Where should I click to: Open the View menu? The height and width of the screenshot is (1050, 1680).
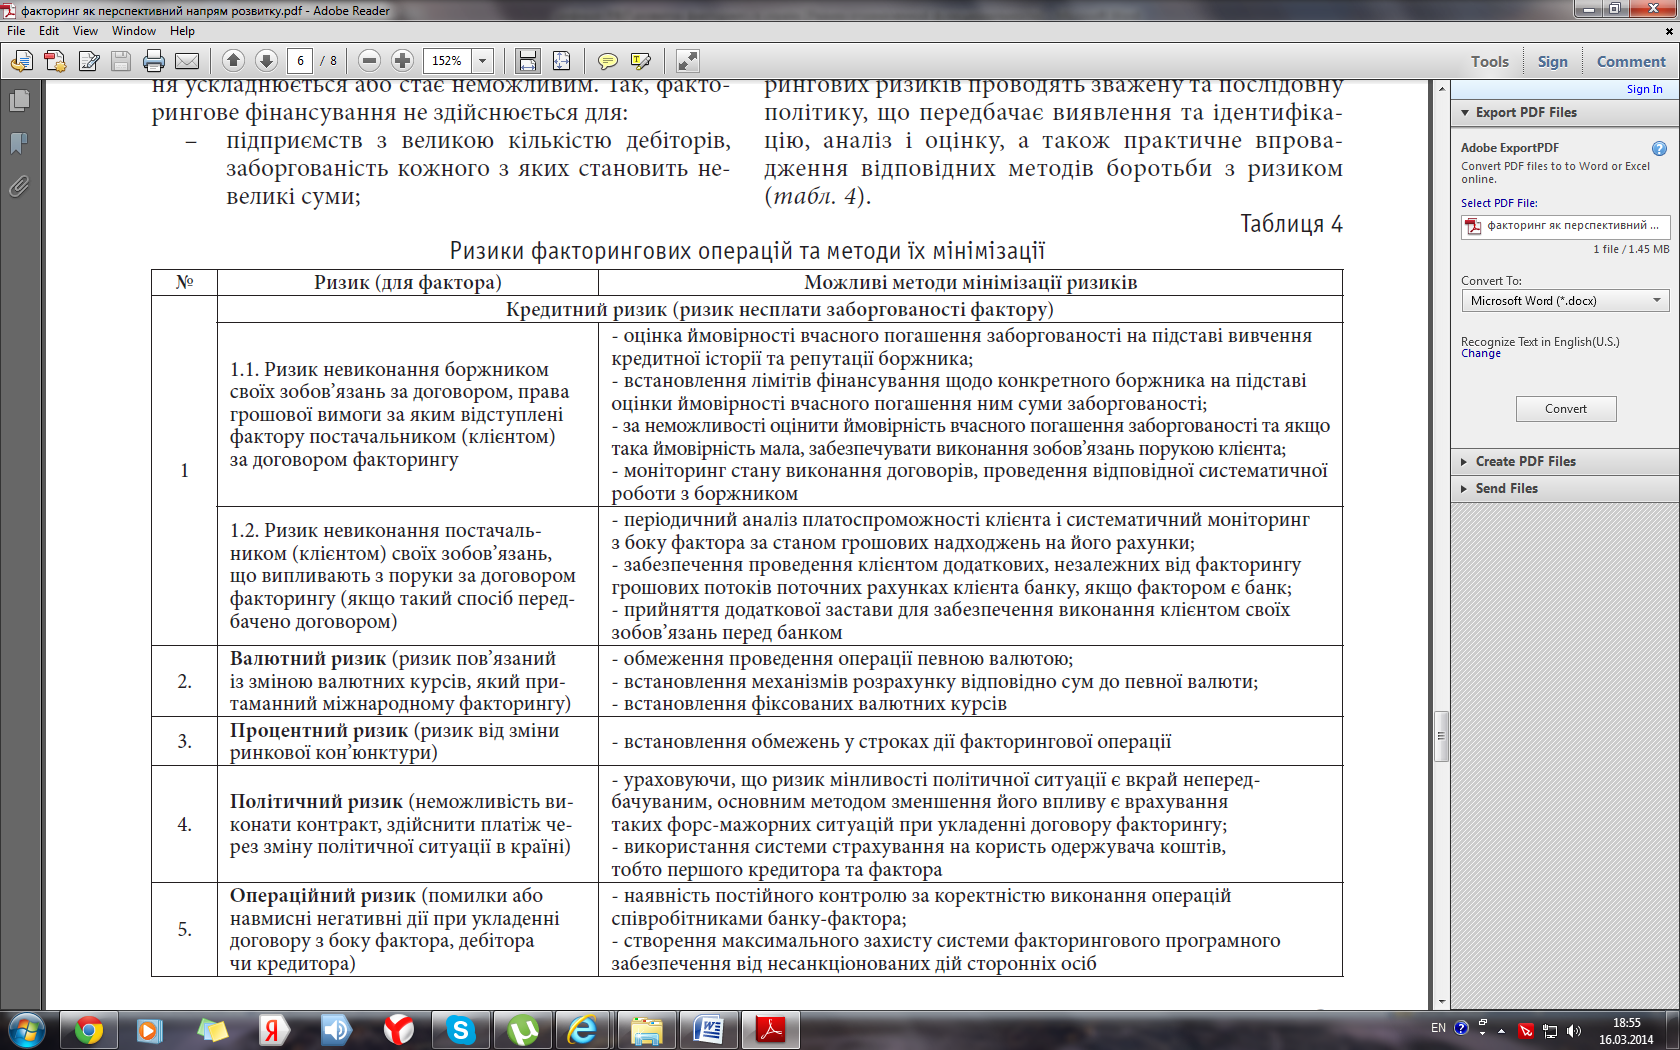(85, 31)
